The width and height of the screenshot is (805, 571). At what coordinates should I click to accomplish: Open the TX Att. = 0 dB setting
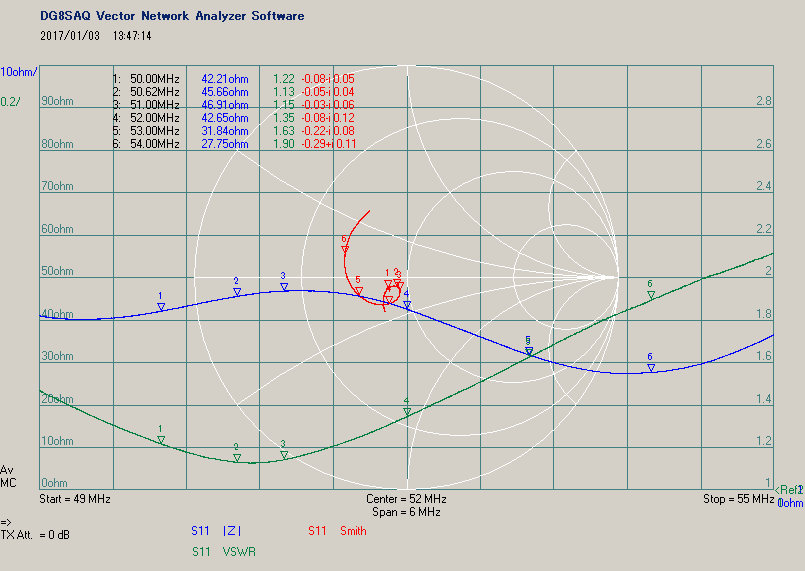(34, 535)
